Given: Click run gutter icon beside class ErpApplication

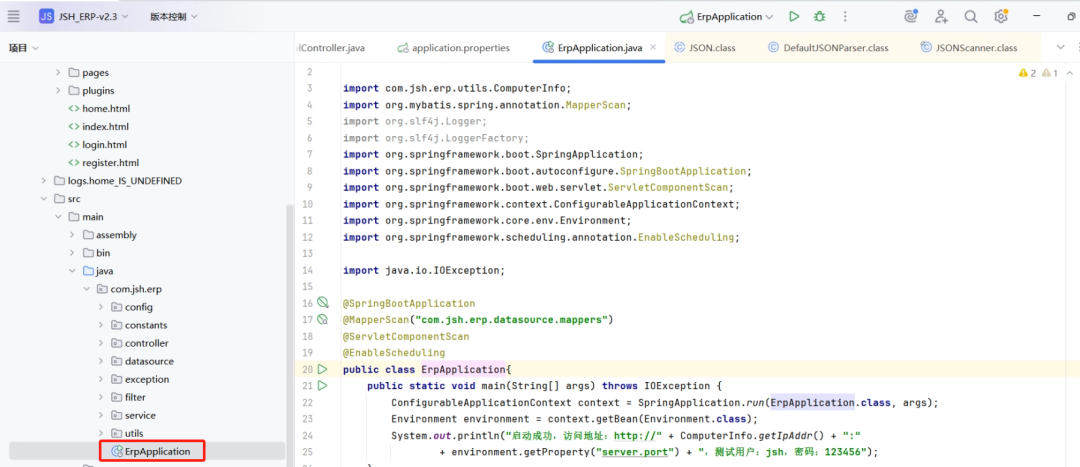Looking at the screenshot, I should [322, 369].
